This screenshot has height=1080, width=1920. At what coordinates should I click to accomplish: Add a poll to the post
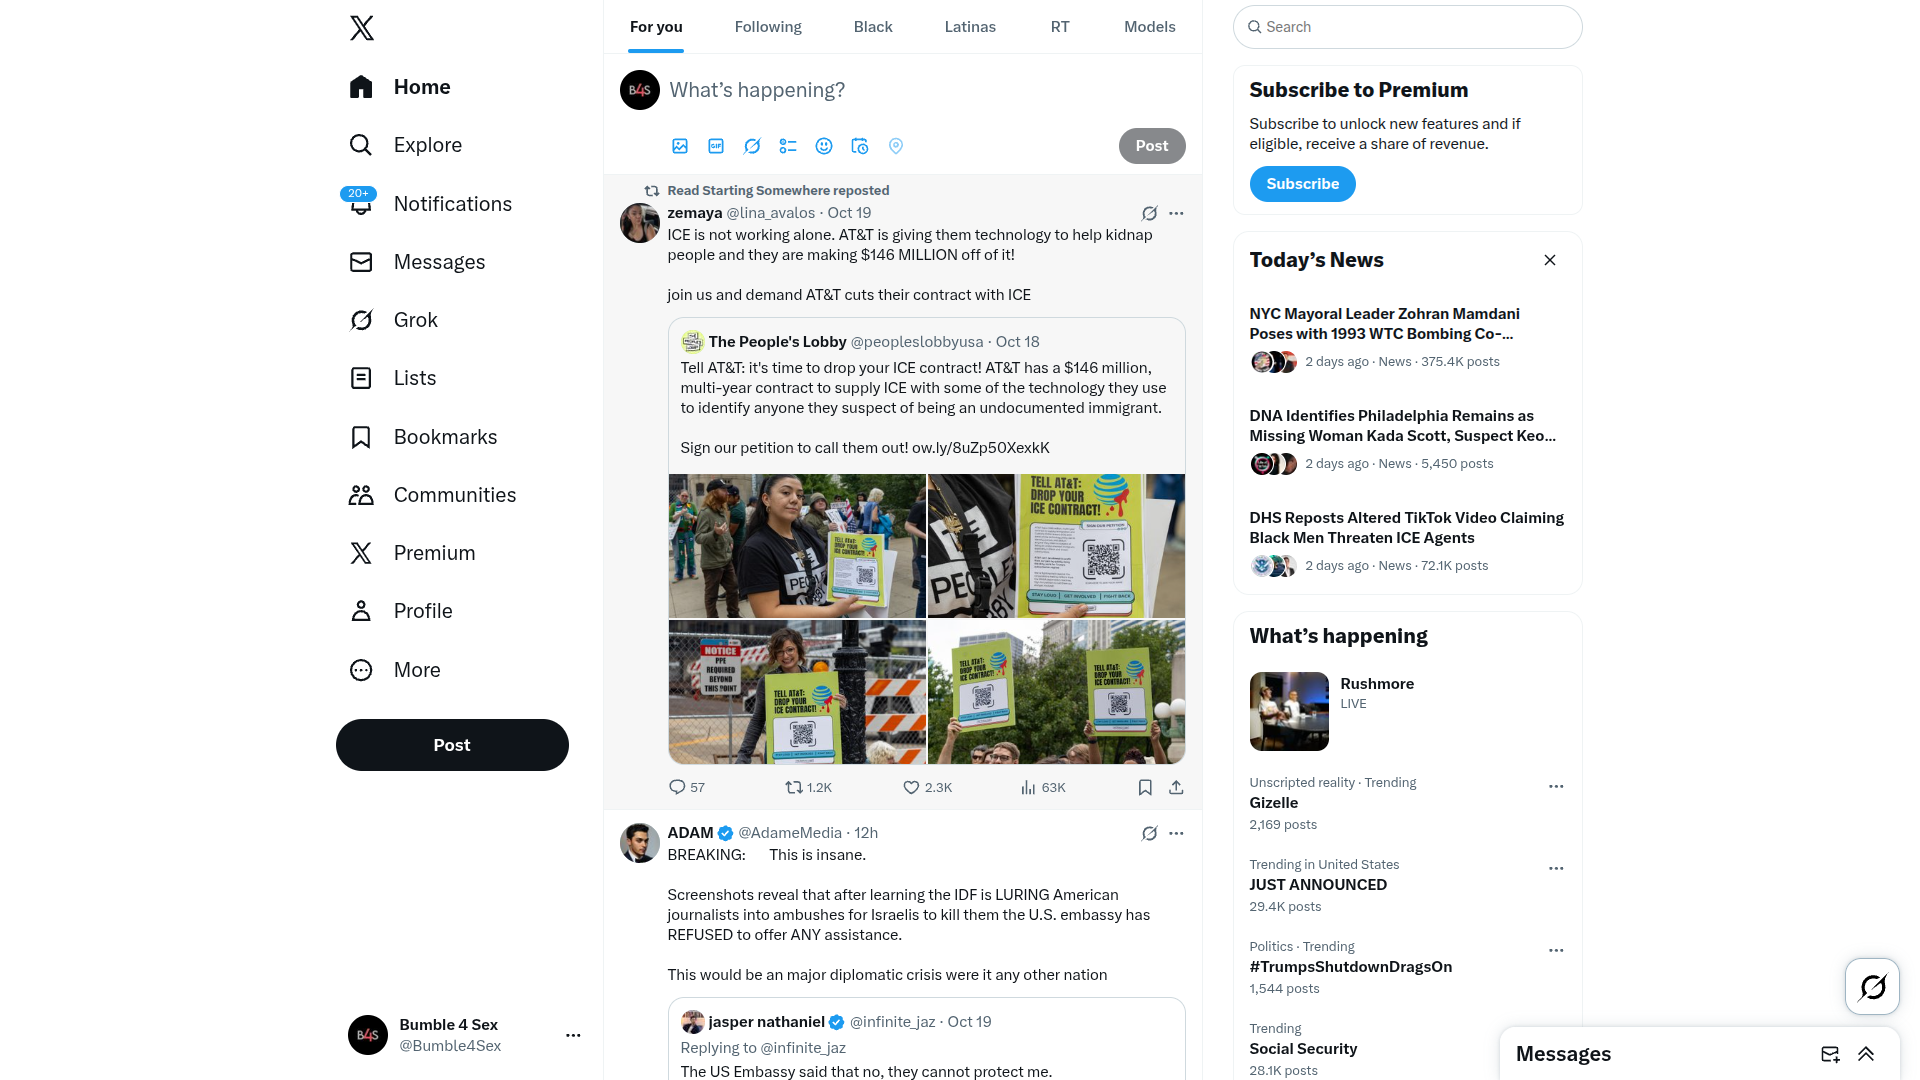pos(788,146)
